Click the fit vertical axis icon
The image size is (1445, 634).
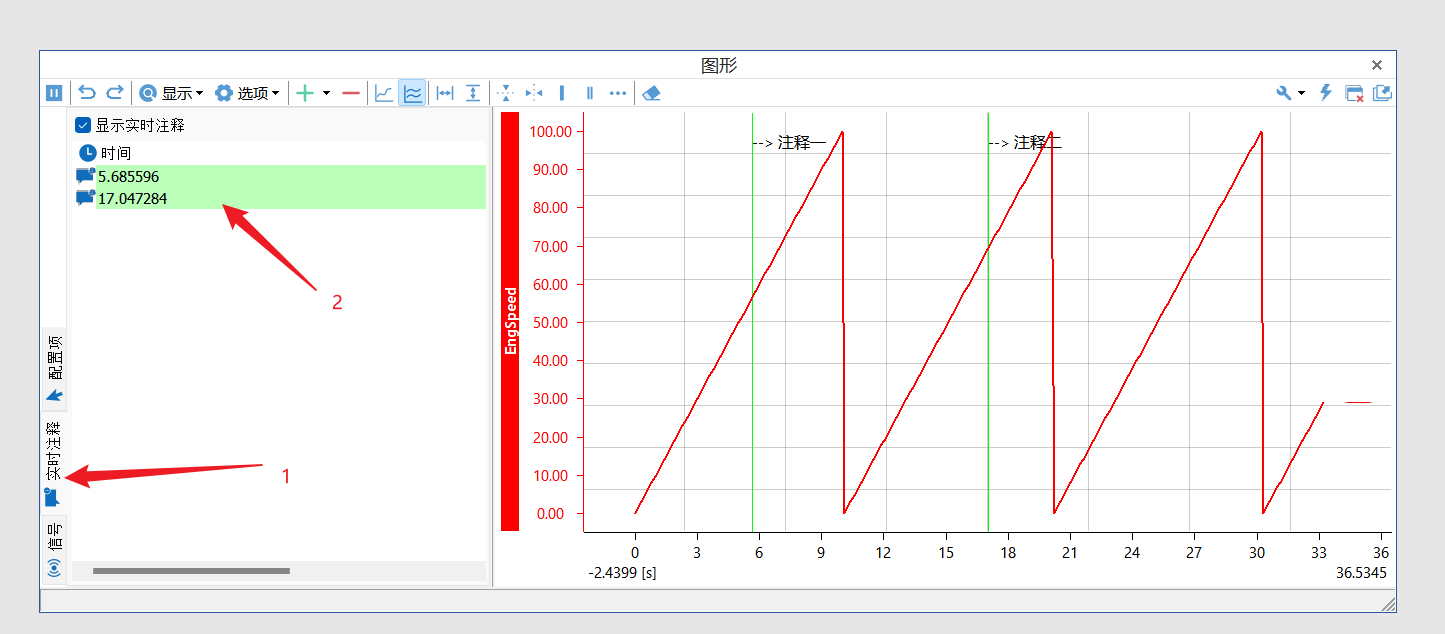(x=472, y=93)
